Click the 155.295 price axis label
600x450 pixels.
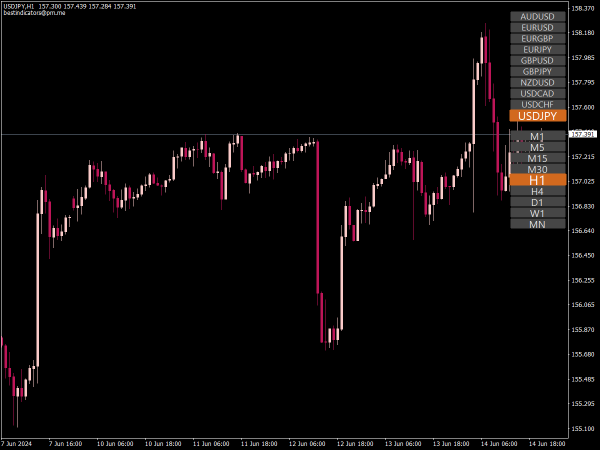pyautogui.click(x=582, y=404)
